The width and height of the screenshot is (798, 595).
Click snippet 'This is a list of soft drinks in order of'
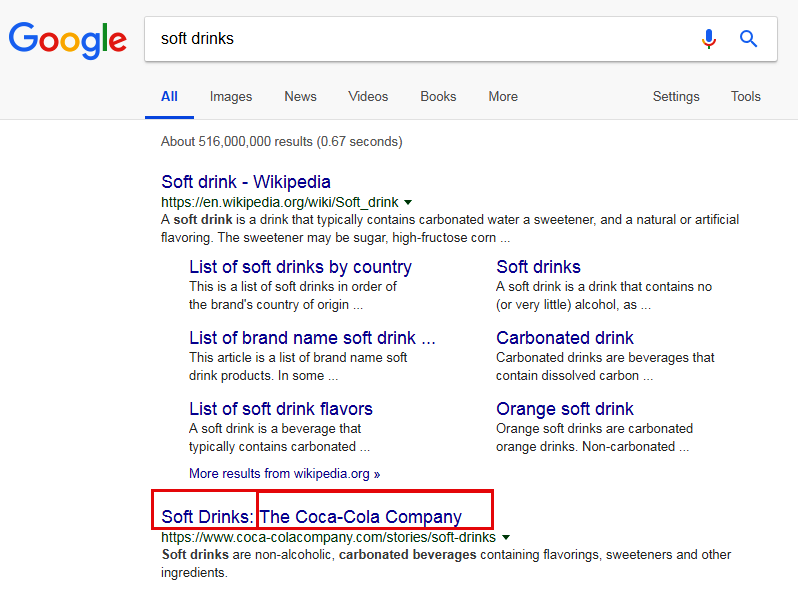click(293, 287)
